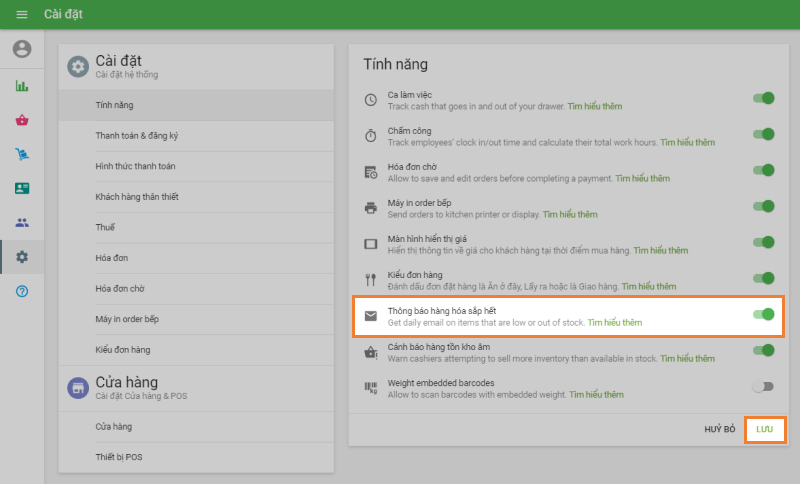Go to the Thuế settings section
The height and width of the screenshot is (484, 800).
[106, 227]
